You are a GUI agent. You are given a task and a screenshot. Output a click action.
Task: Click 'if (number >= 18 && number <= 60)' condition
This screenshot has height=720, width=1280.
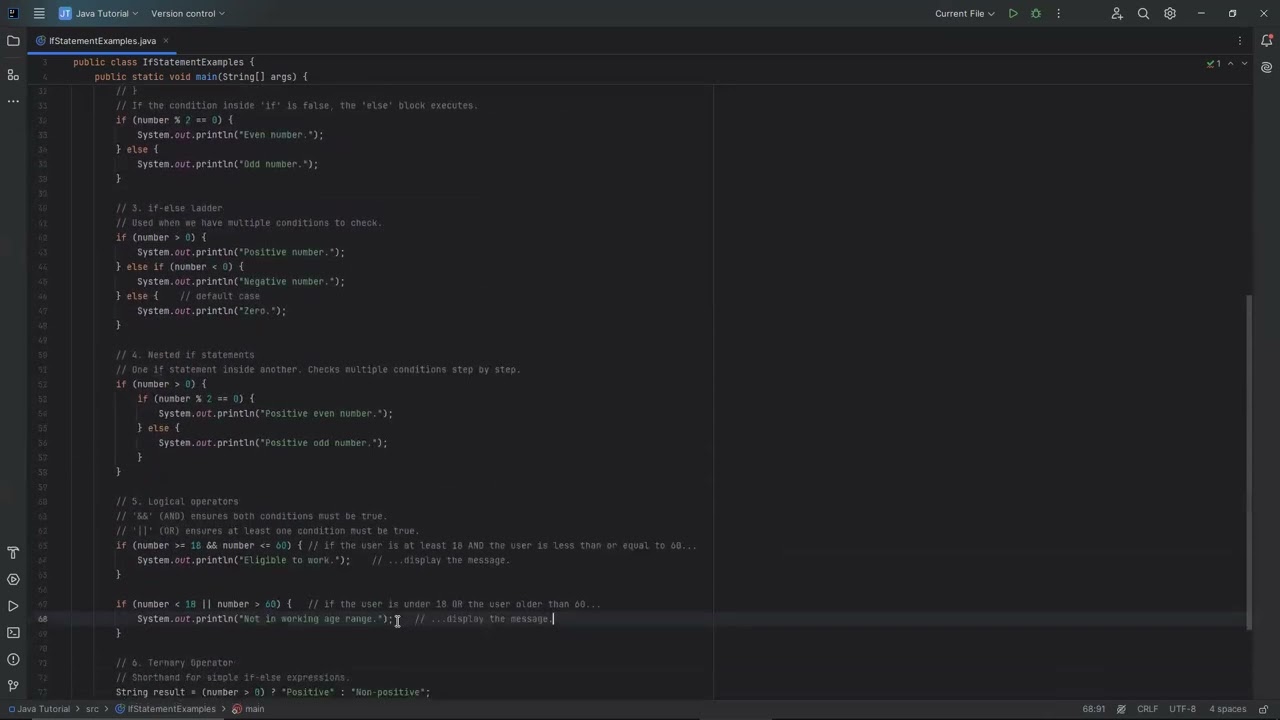(x=209, y=546)
